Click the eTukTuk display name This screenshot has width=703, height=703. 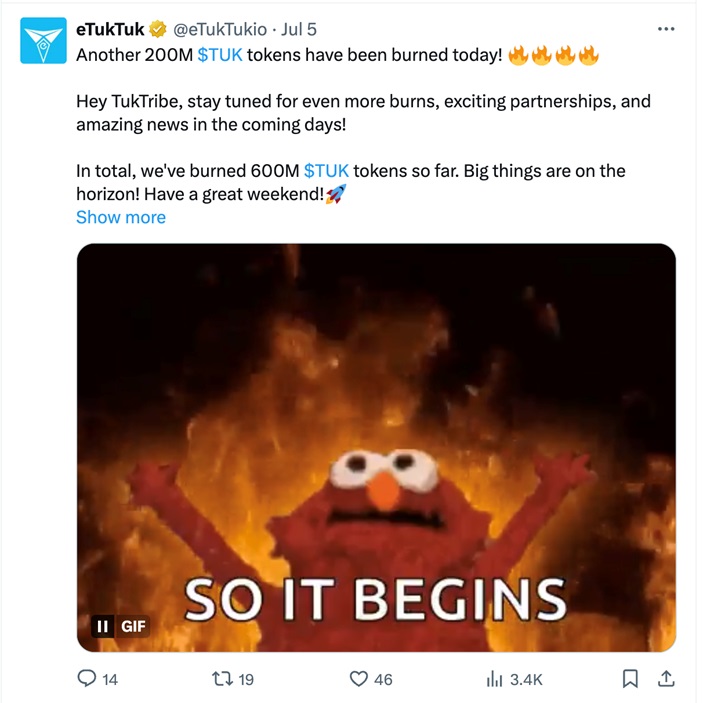click(110, 29)
